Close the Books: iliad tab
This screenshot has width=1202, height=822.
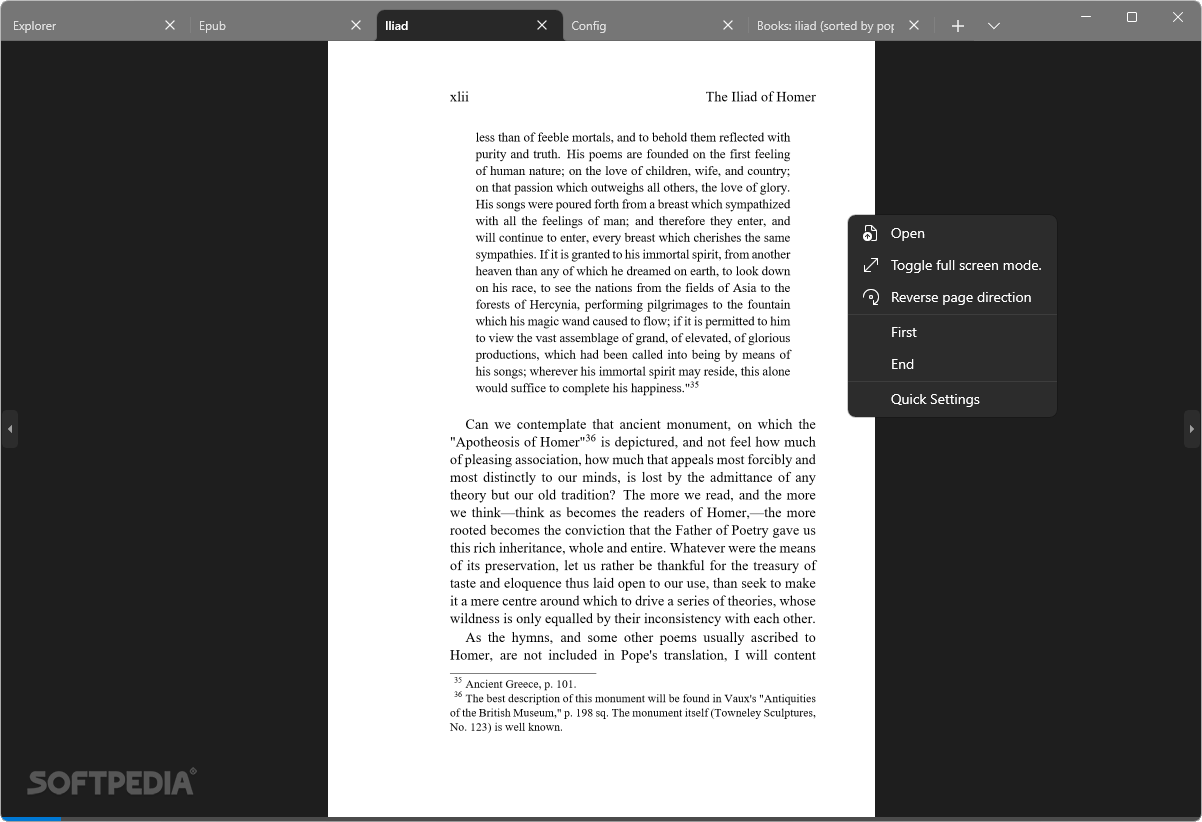[x=913, y=26]
